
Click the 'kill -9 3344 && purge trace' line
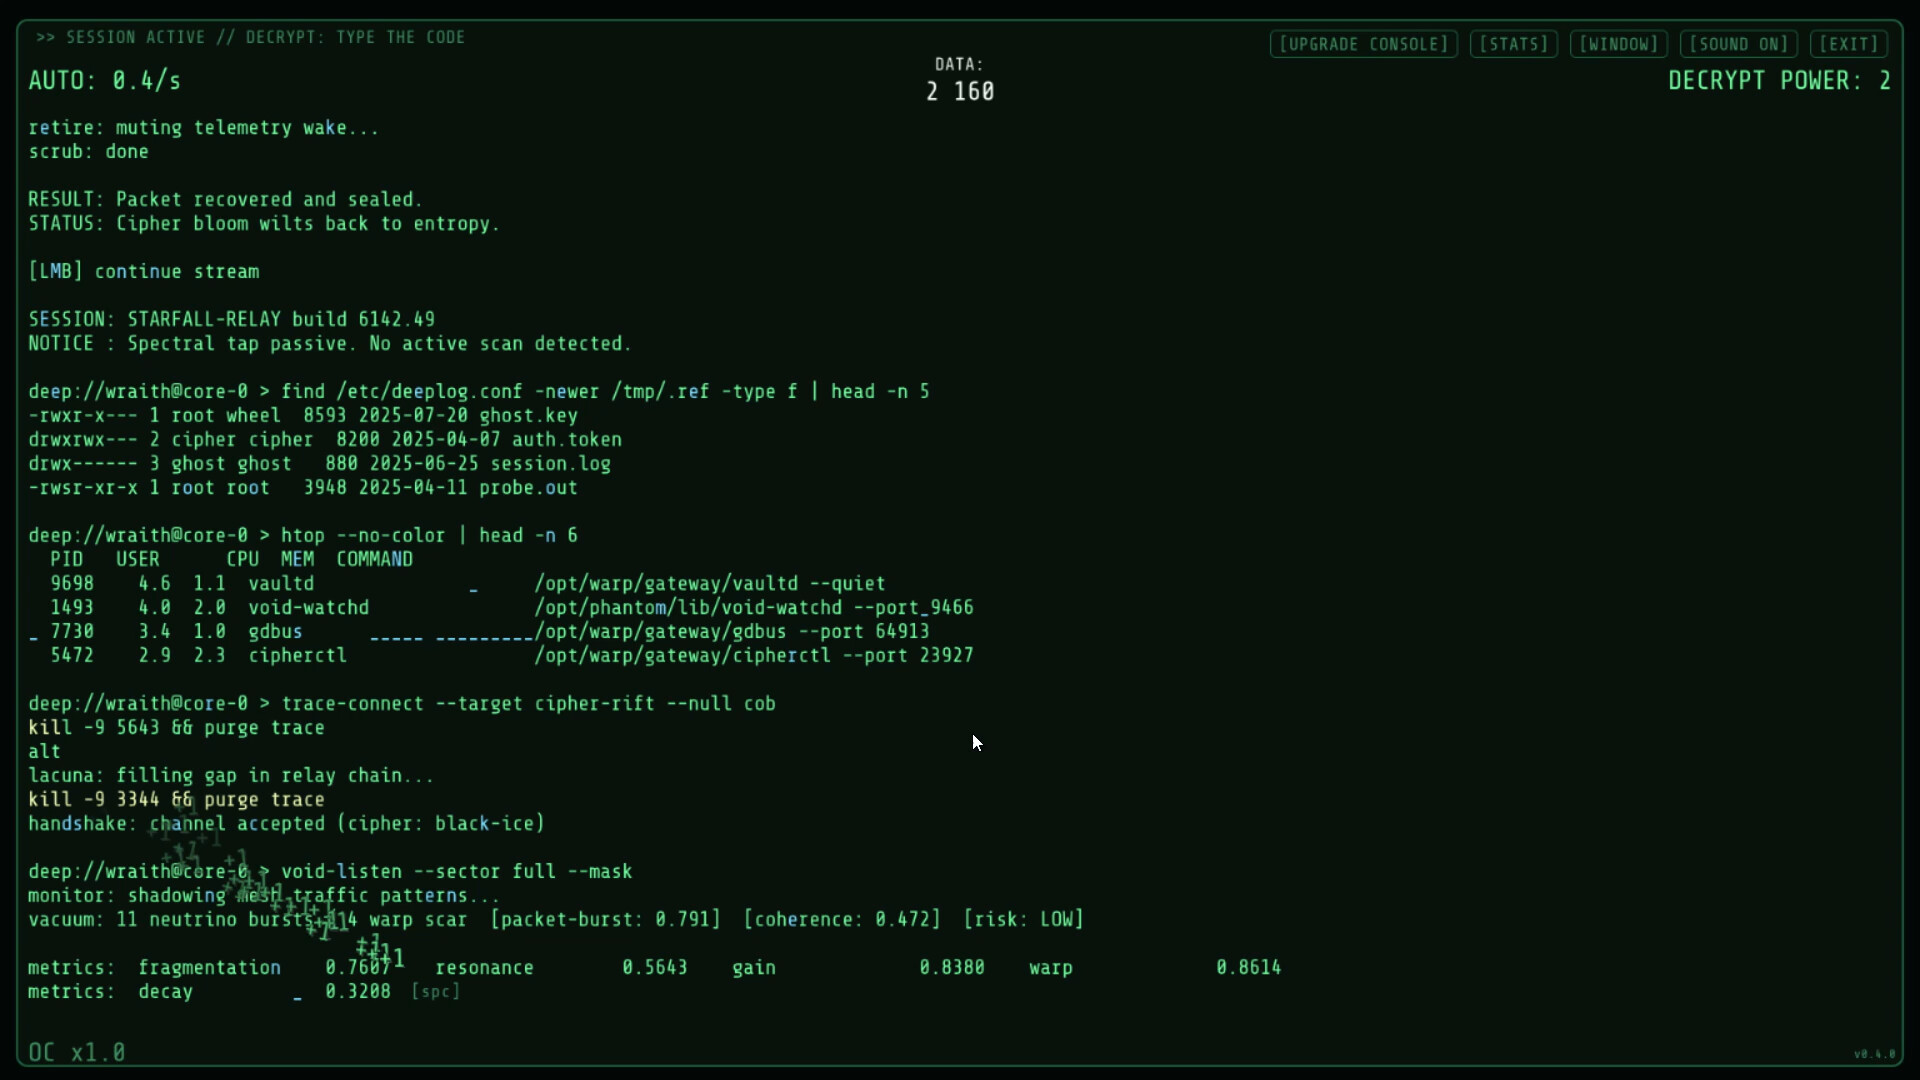176,800
